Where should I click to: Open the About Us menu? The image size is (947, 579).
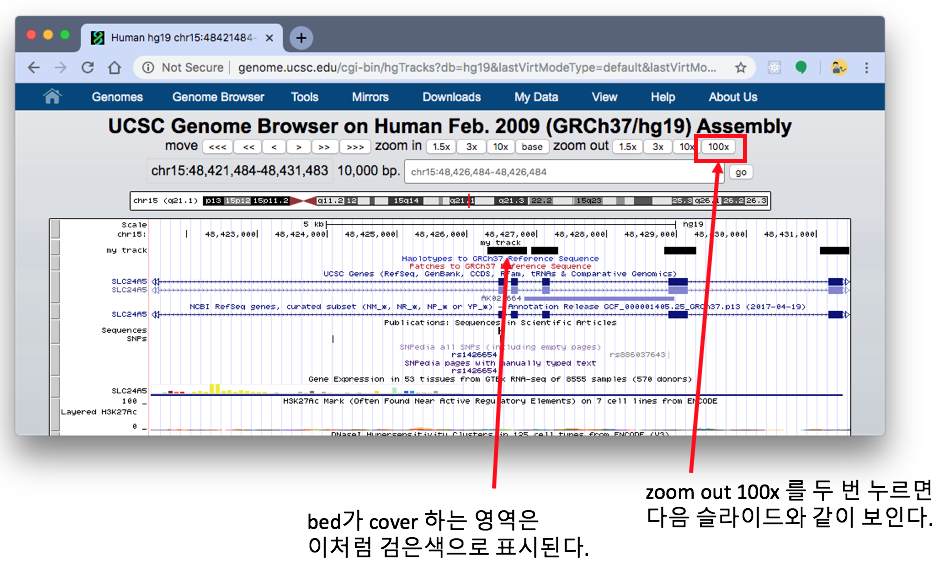733,97
